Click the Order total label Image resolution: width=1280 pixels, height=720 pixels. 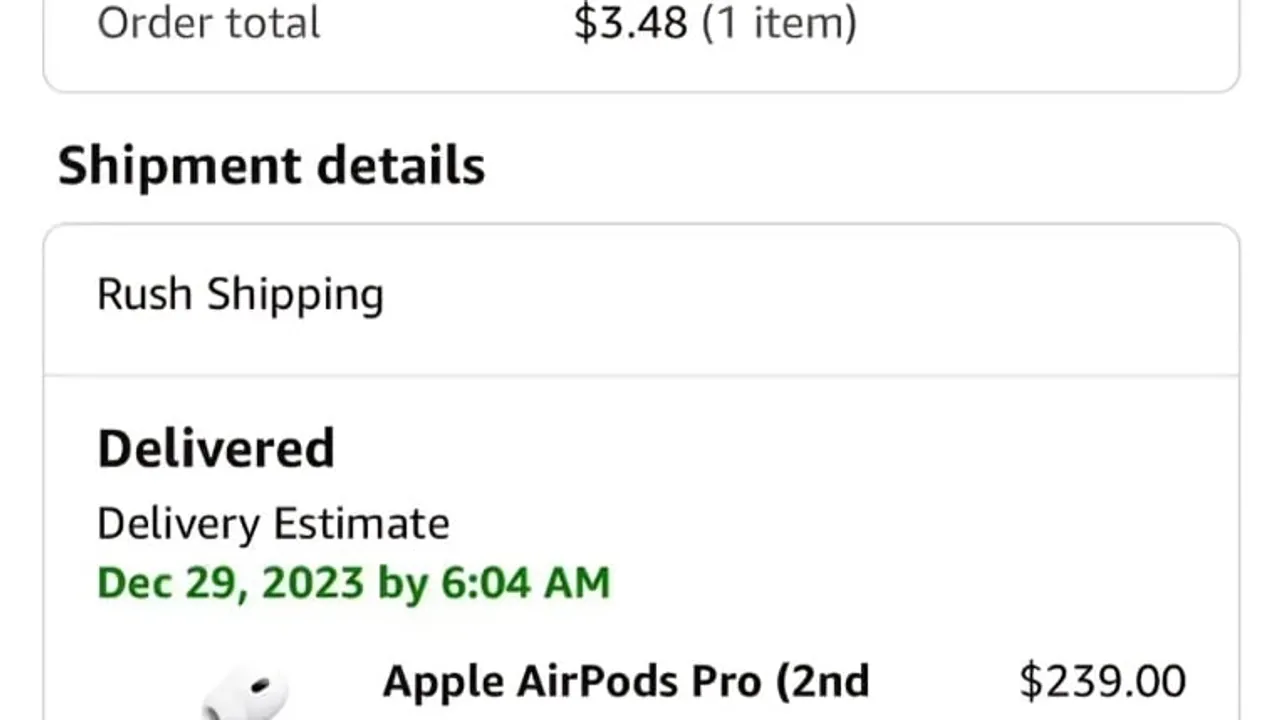(x=209, y=22)
